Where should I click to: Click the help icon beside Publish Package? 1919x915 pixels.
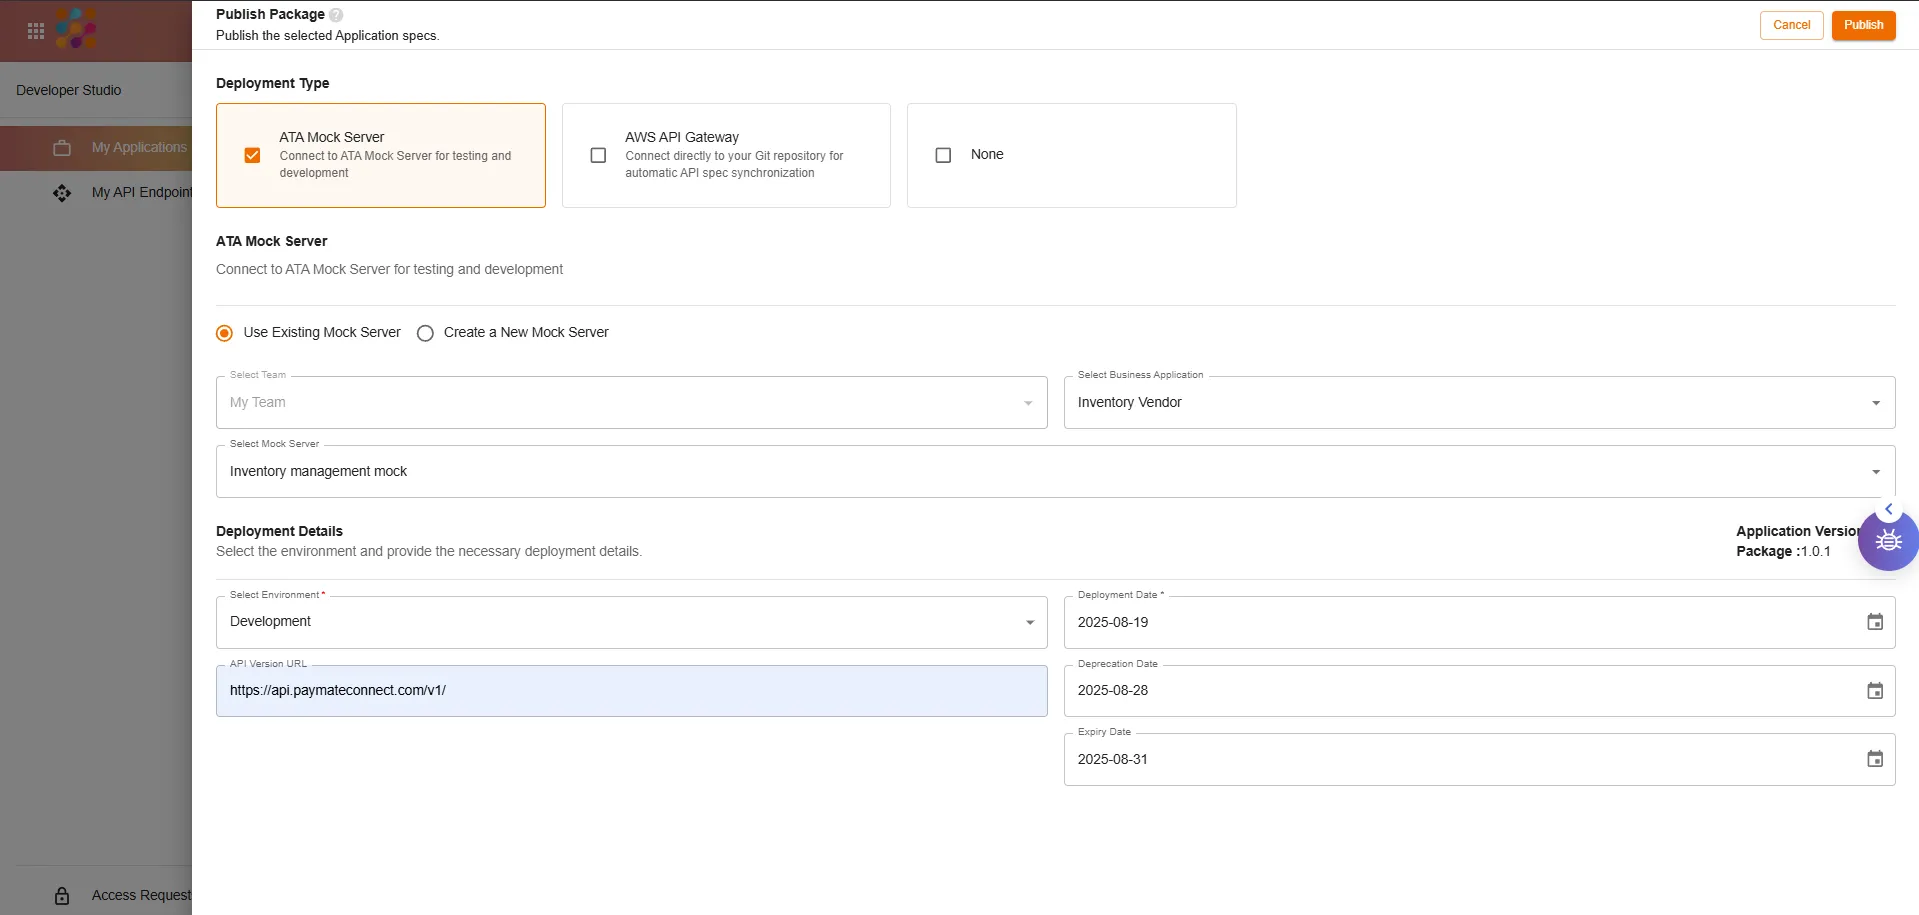pyautogui.click(x=336, y=15)
